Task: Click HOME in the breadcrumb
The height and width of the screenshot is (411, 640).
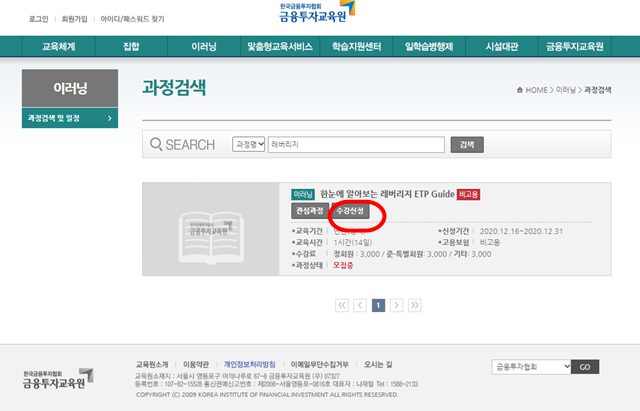Action: click(536, 90)
